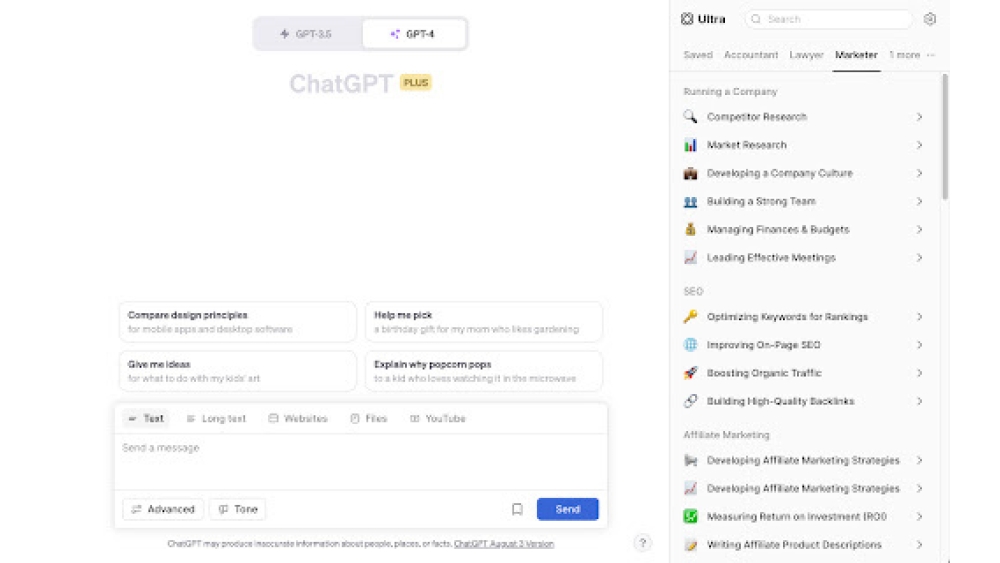
Task: Open Advanced options
Action: 163,509
